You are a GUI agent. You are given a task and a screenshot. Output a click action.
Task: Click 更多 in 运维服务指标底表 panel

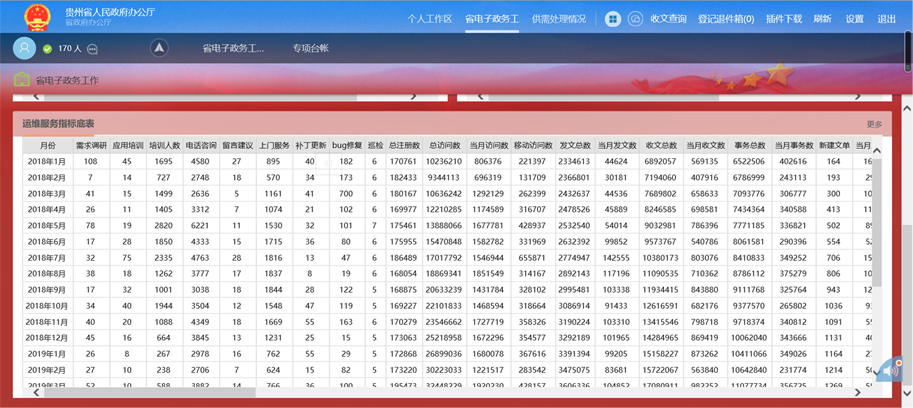(x=874, y=124)
